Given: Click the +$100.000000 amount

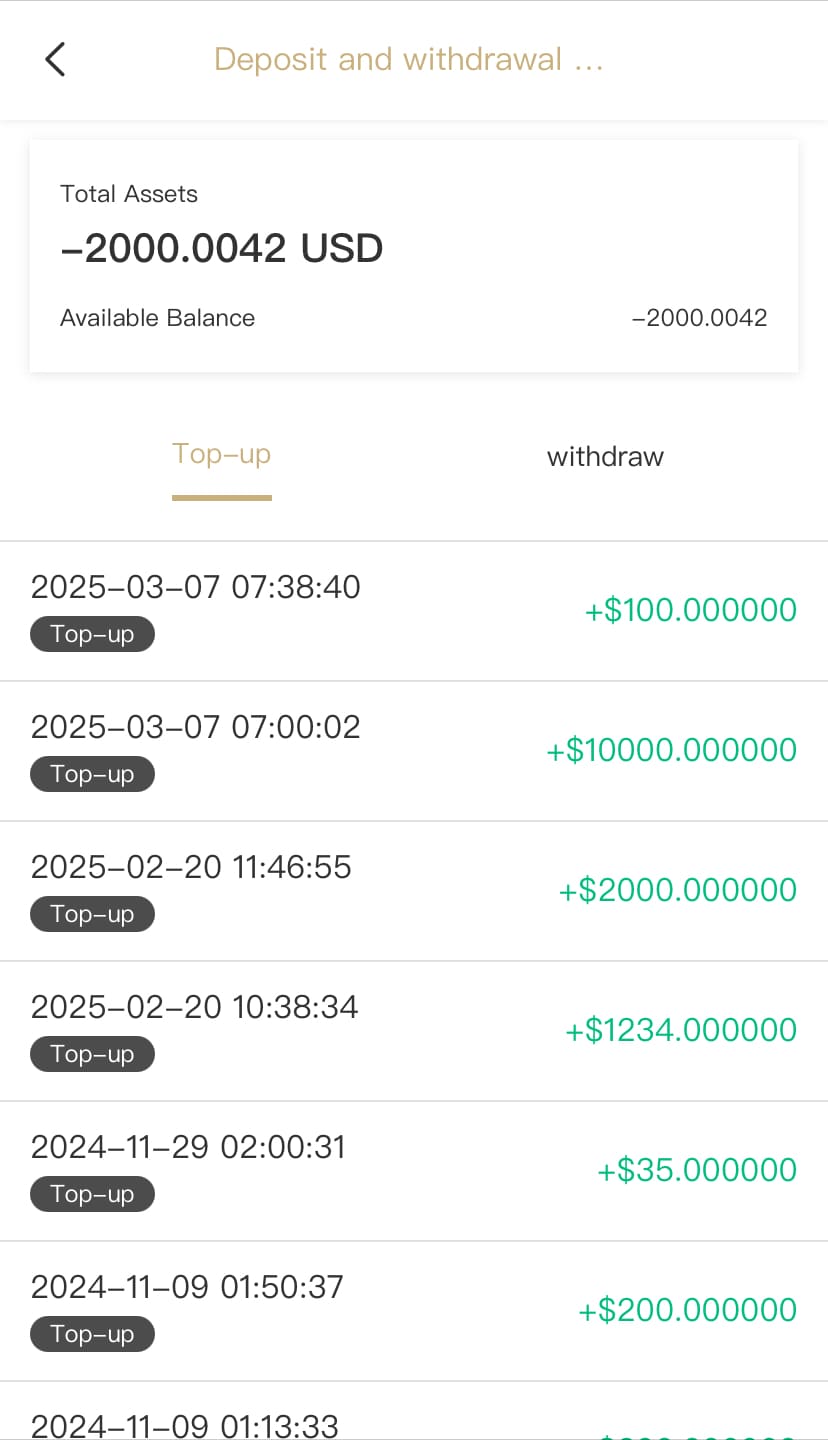Looking at the screenshot, I should (690, 610).
